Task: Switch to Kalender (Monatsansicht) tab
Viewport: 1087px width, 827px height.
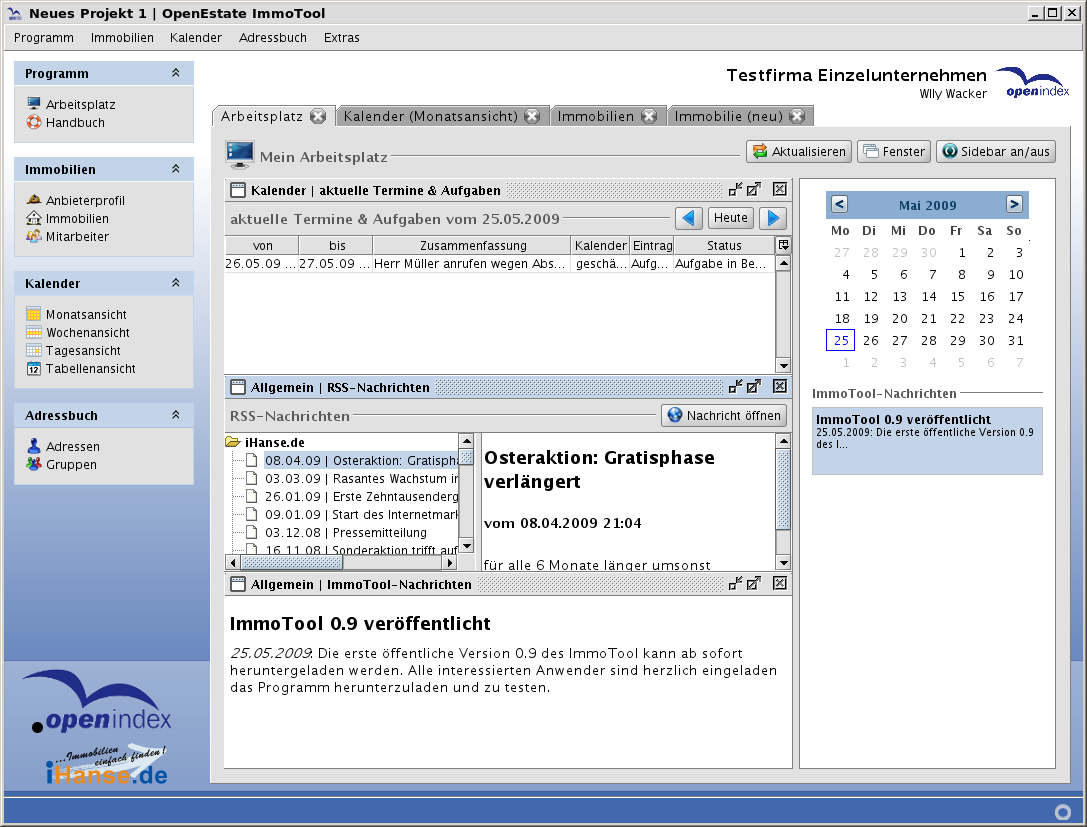Action: pos(430,116)
